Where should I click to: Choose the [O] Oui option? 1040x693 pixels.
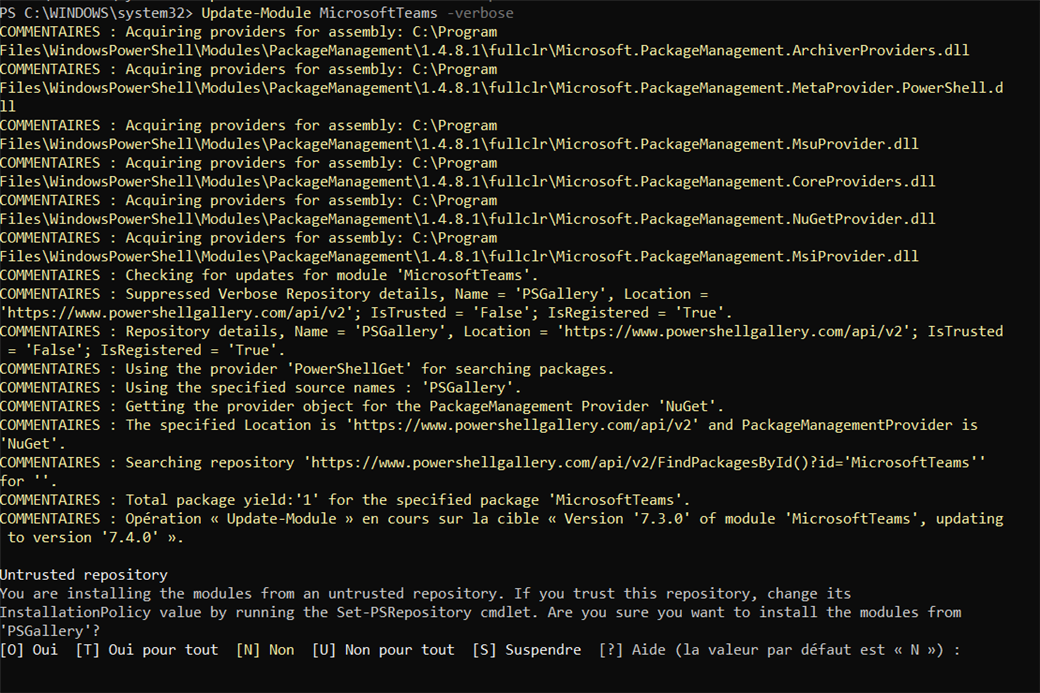coord(29,650)
